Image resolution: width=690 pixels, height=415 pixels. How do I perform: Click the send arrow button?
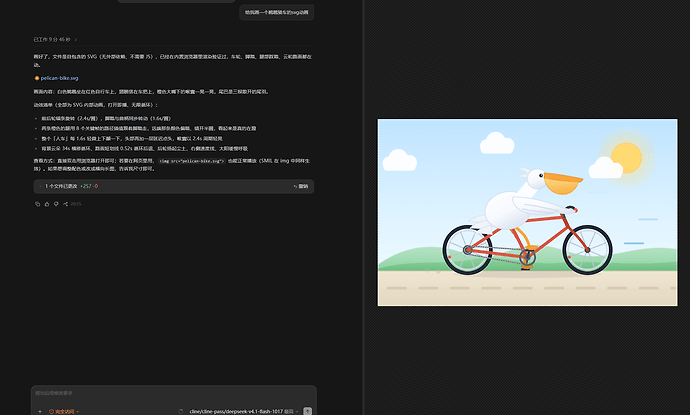308,411
